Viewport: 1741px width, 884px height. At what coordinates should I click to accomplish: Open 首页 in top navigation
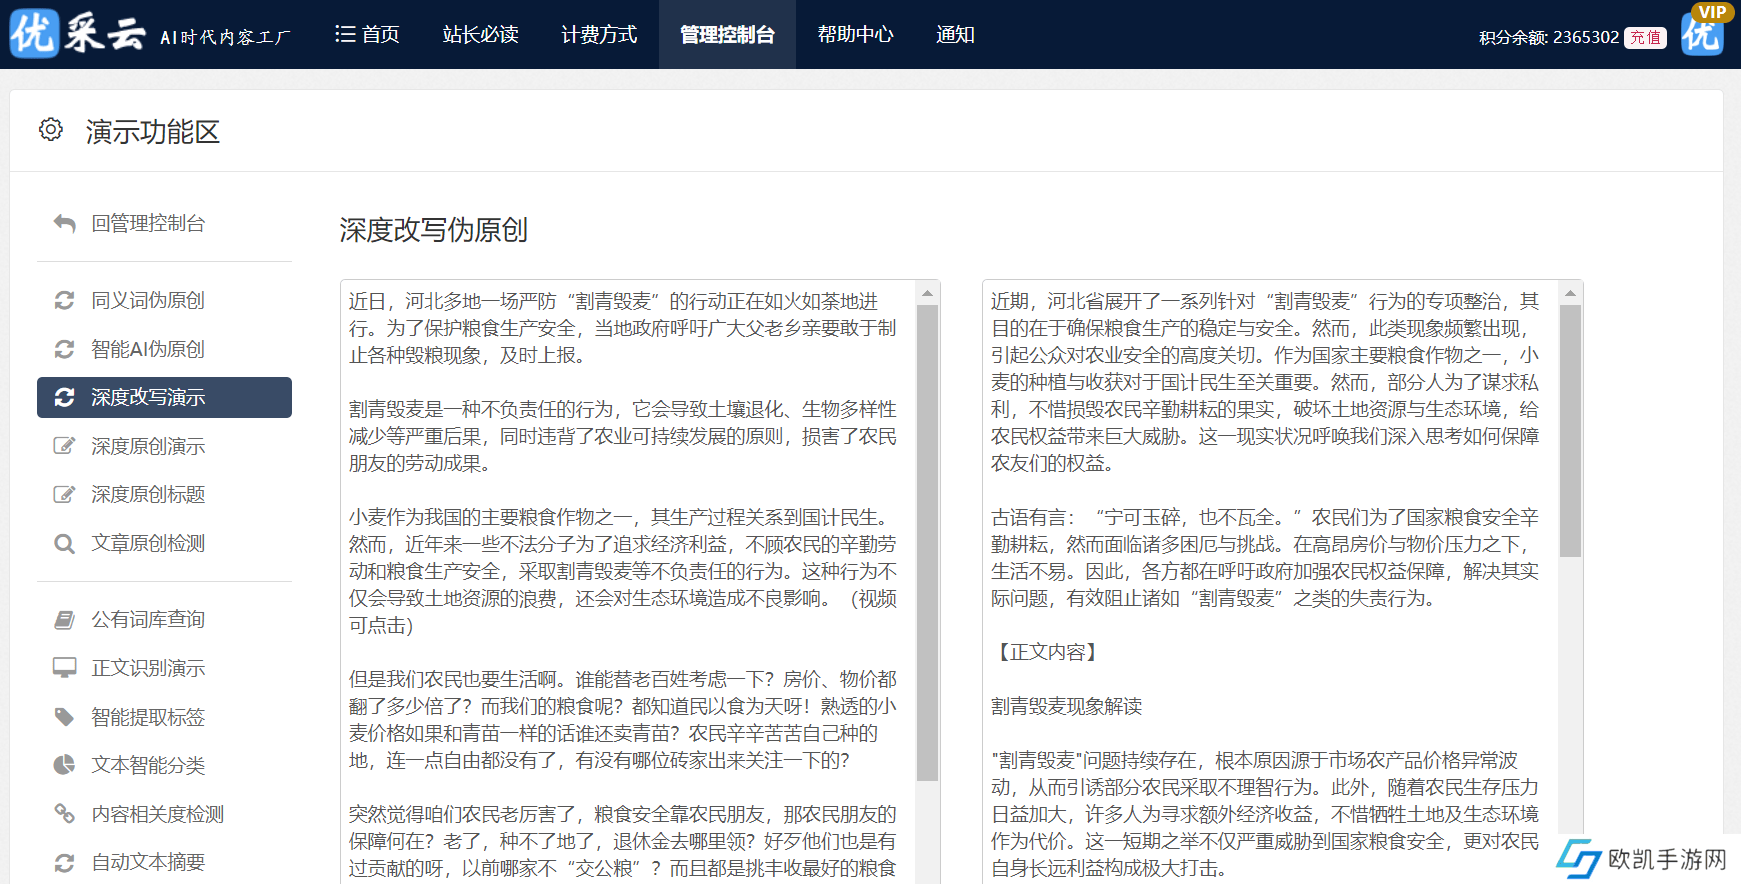coord(368,35)
